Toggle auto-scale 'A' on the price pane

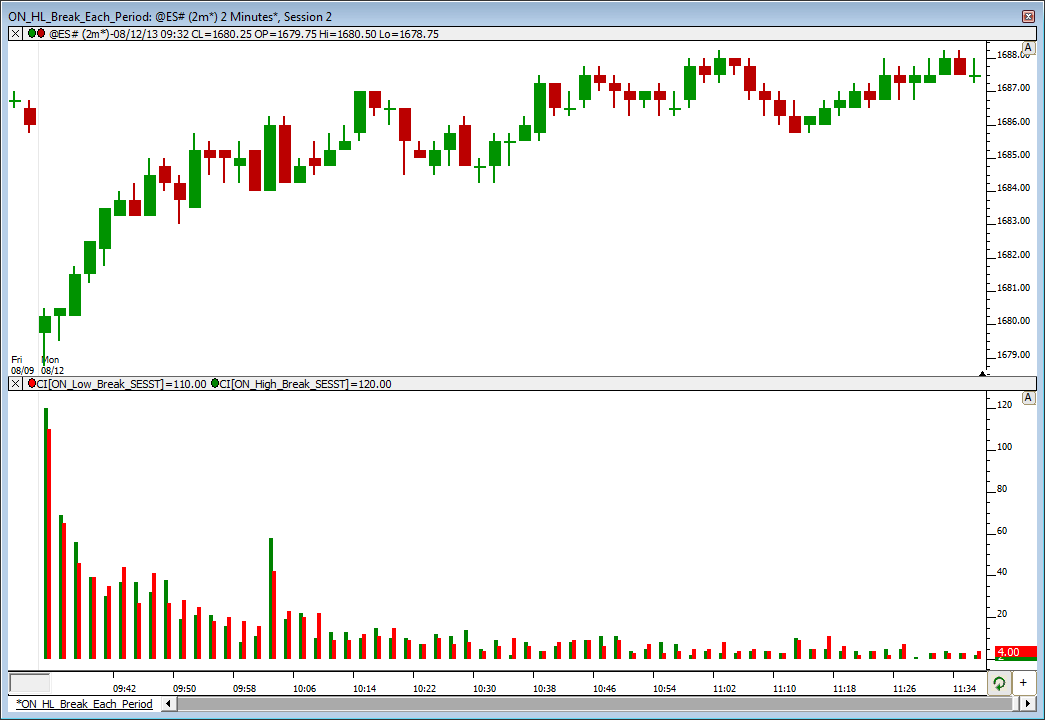tap(1028, 48)
